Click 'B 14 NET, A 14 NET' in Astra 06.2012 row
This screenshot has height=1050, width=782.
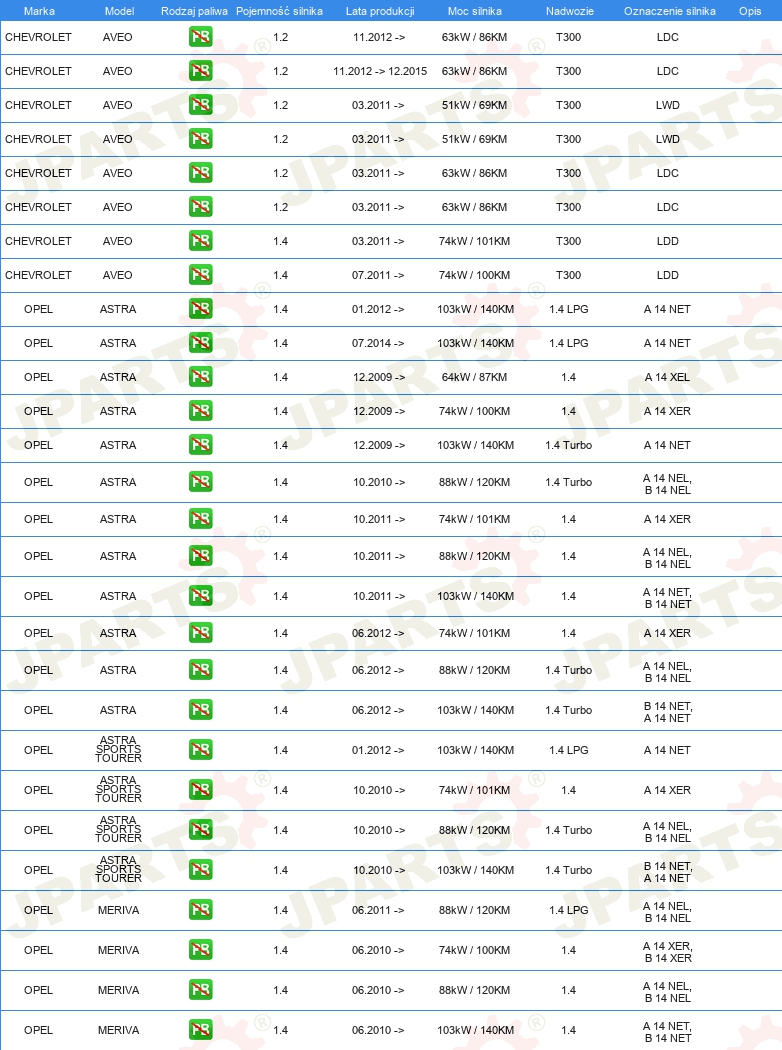668,712
